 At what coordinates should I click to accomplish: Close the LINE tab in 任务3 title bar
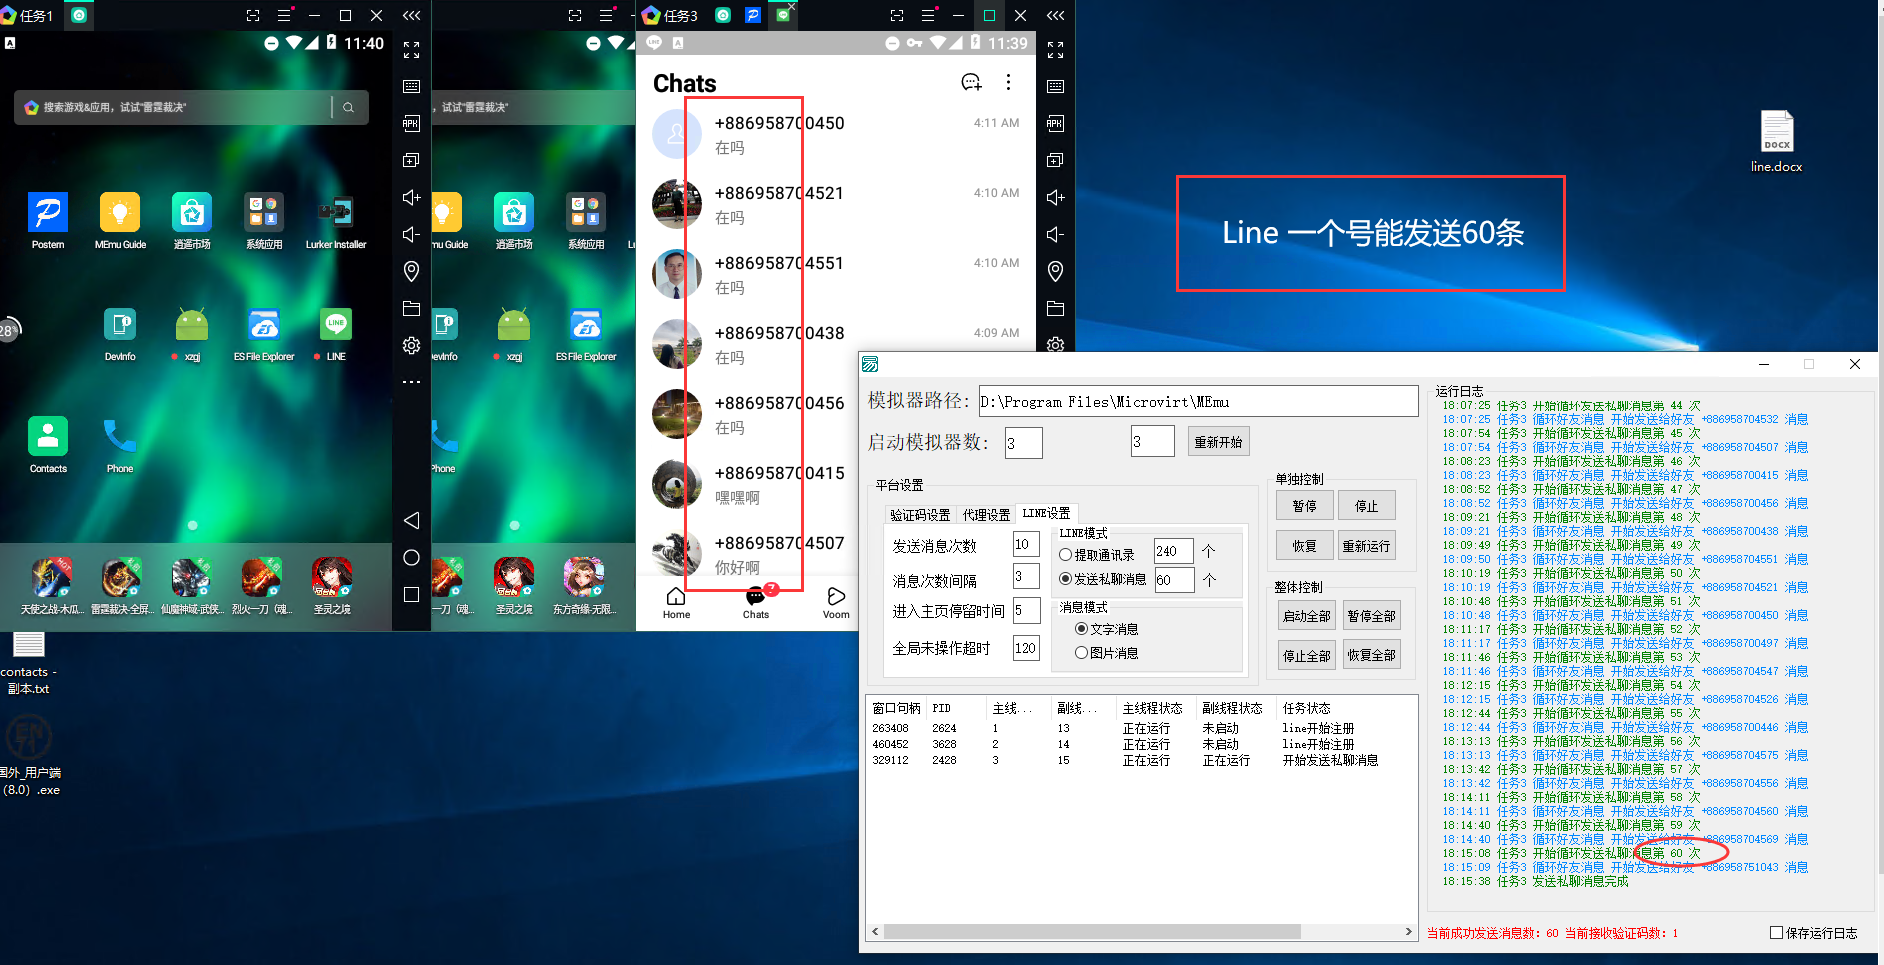click(791, 6)
